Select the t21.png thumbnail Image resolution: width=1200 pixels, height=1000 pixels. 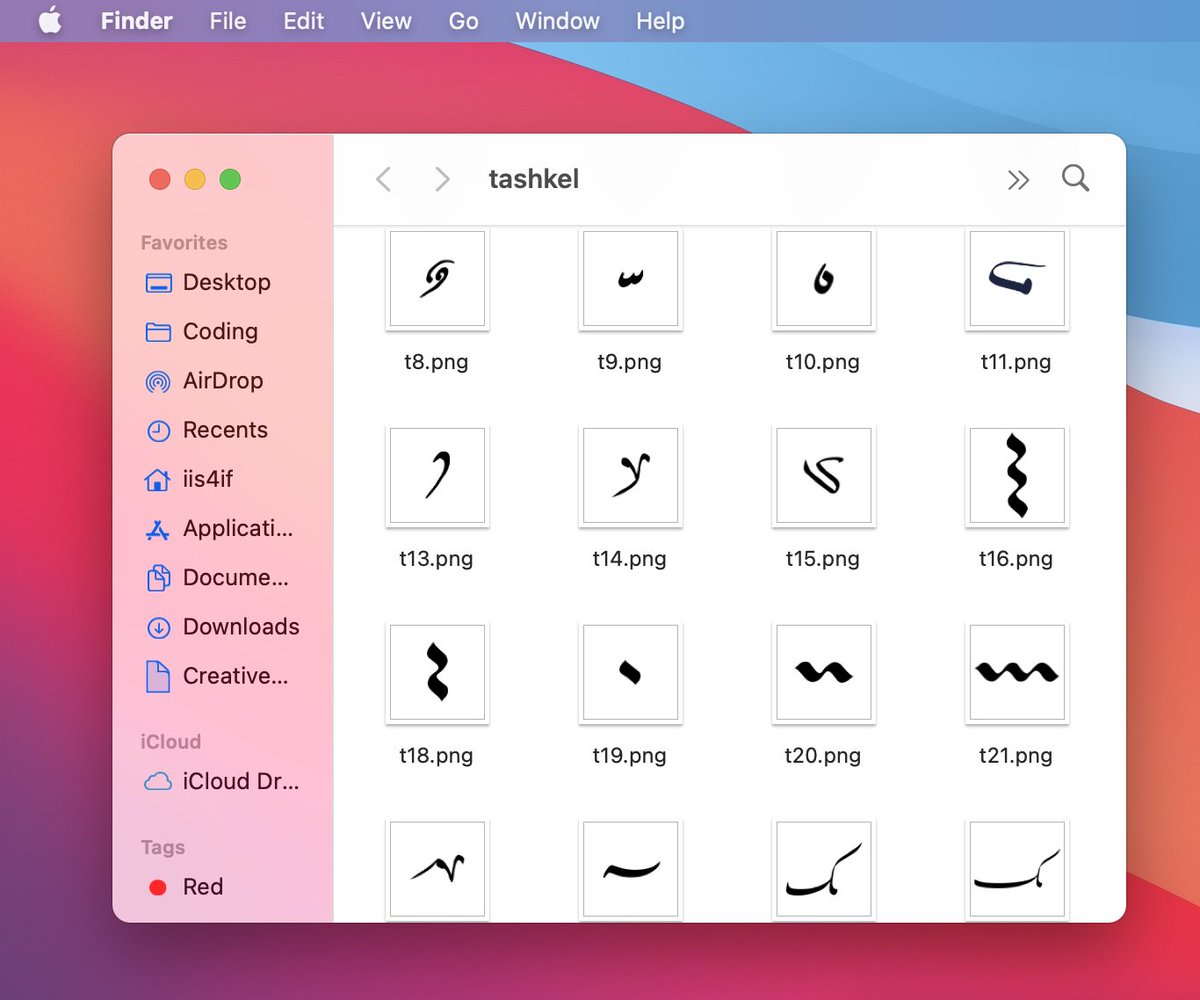(1017, 673)
